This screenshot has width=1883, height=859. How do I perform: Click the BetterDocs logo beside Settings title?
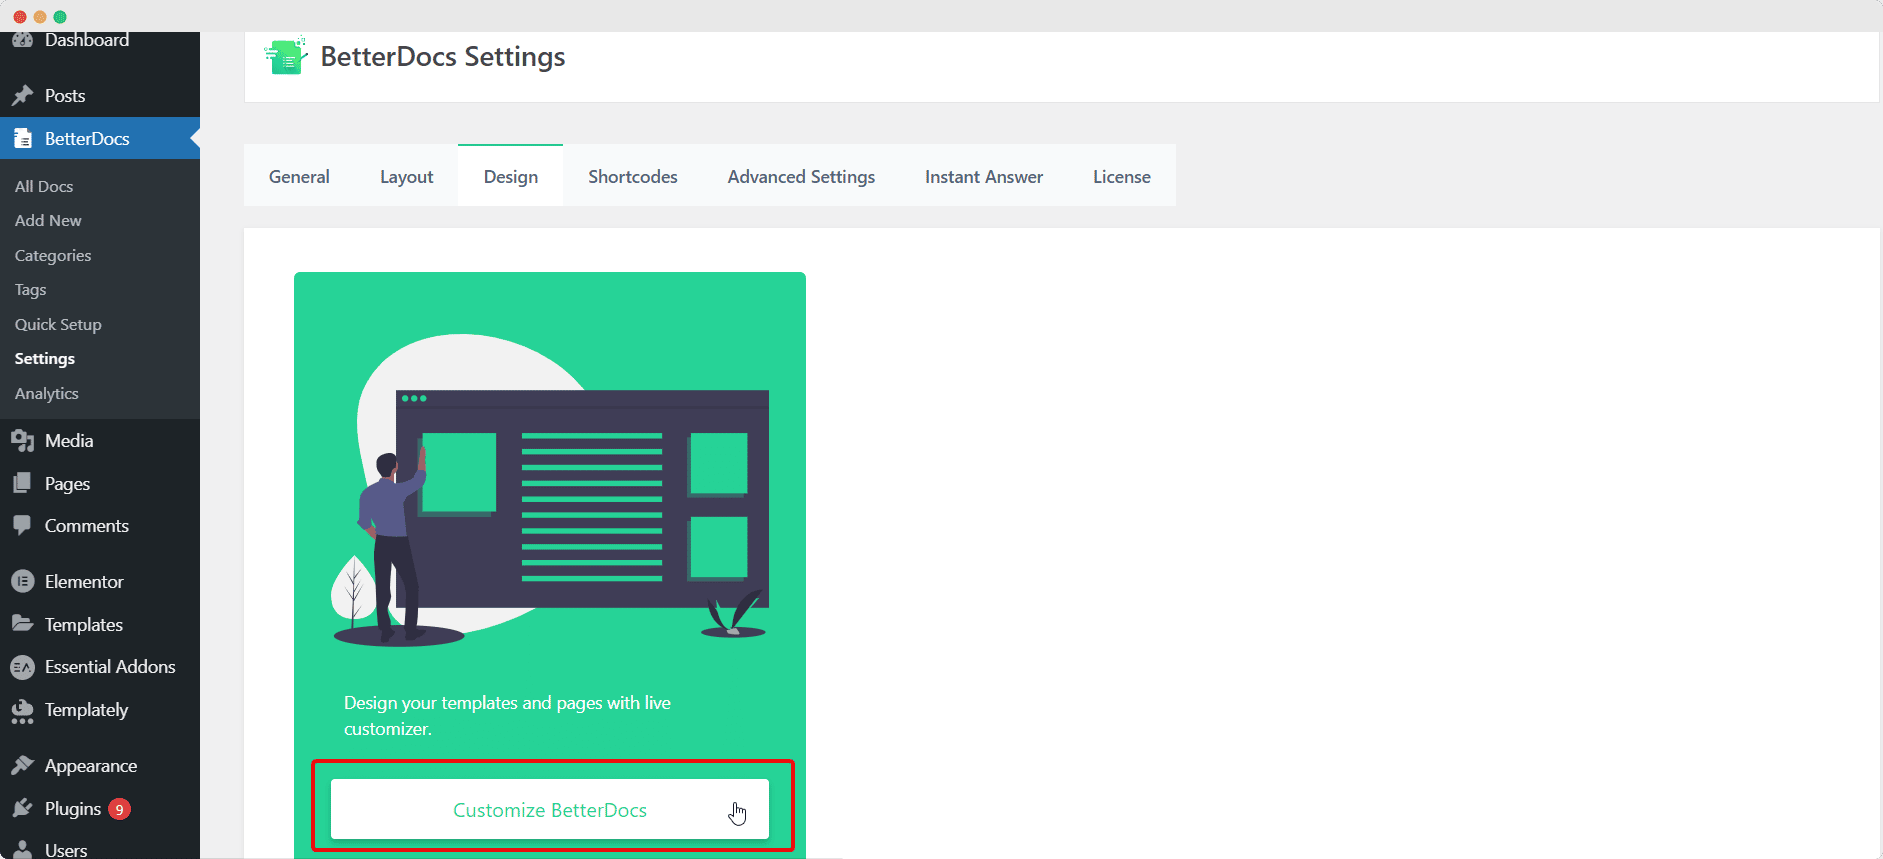pos(286,56)
